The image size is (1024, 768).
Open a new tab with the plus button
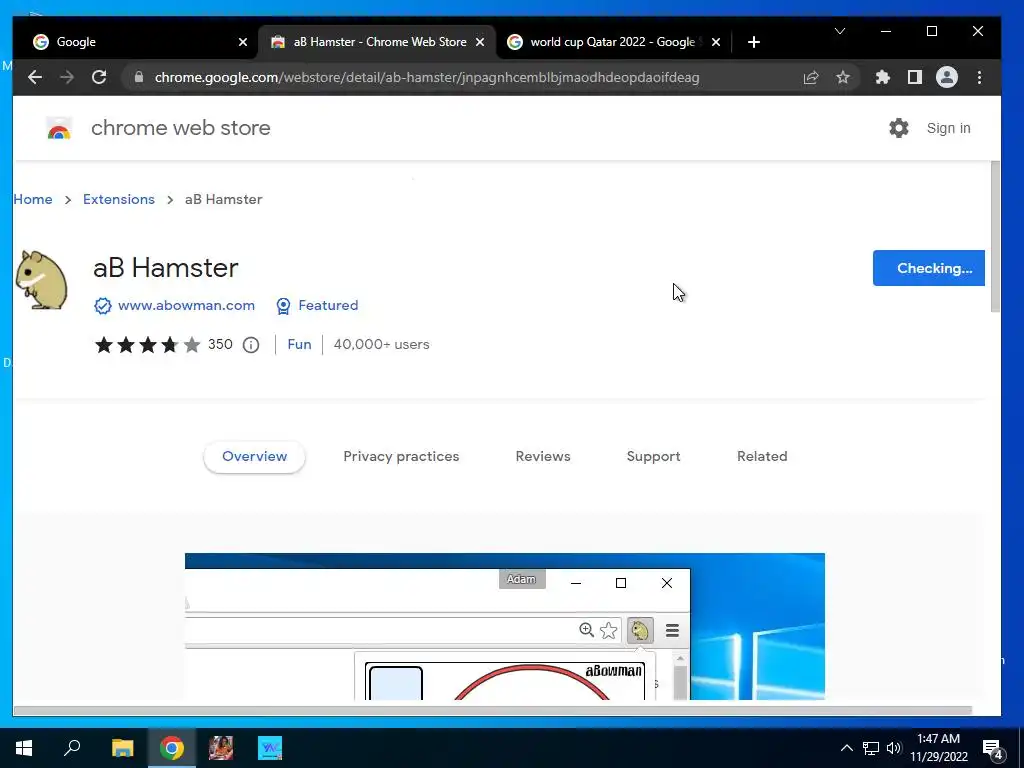754,42
